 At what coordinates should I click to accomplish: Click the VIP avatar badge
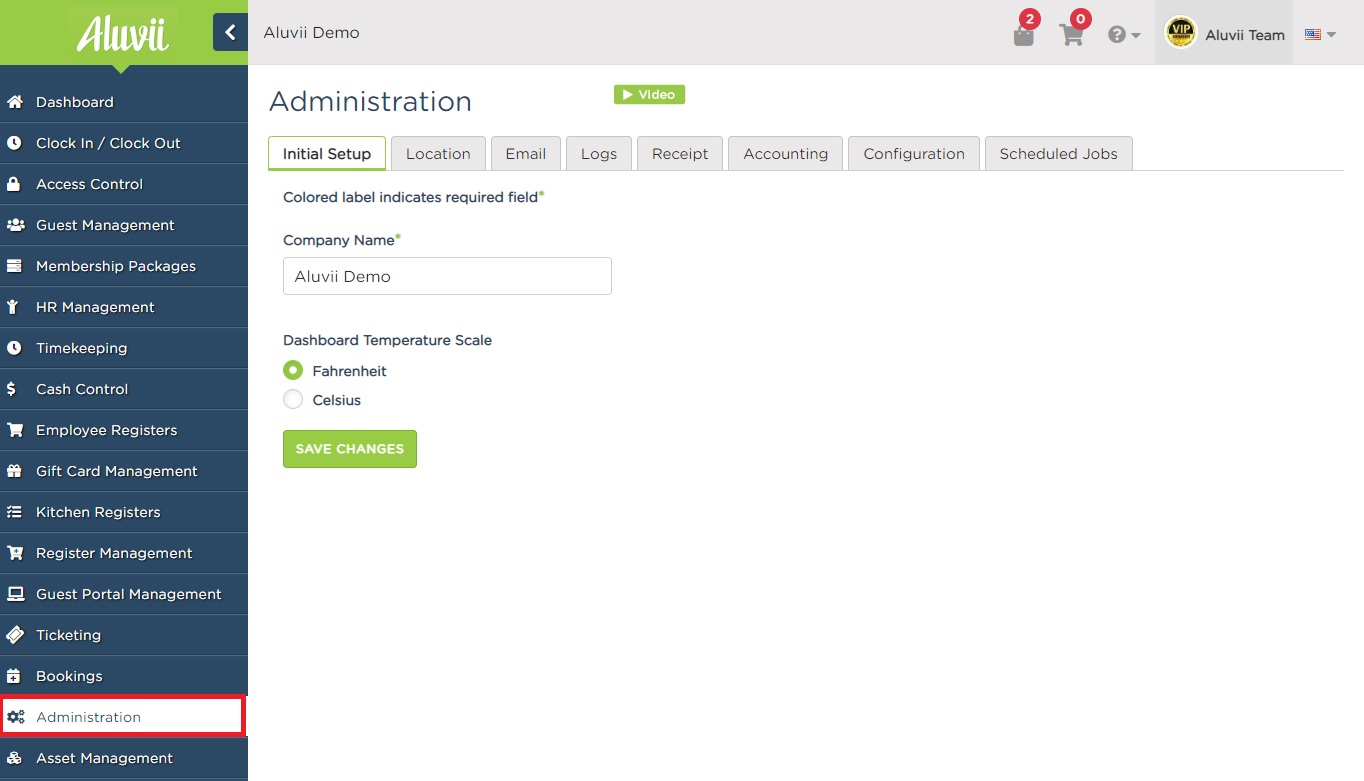point(1181,33)
